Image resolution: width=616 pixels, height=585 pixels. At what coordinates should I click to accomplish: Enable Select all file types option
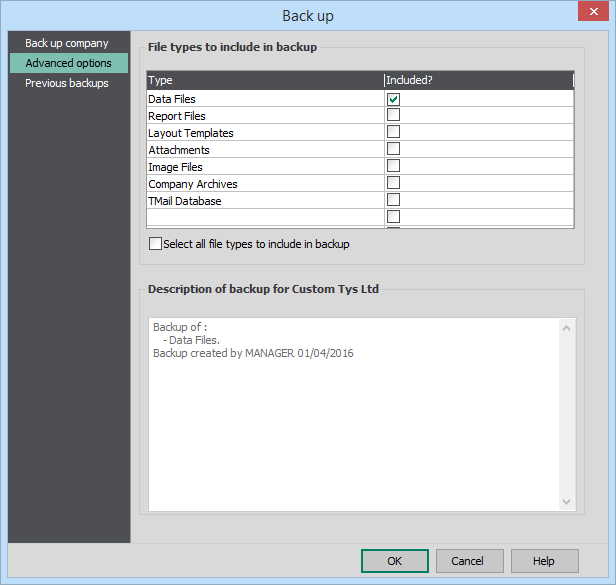(x=155, y=244)
